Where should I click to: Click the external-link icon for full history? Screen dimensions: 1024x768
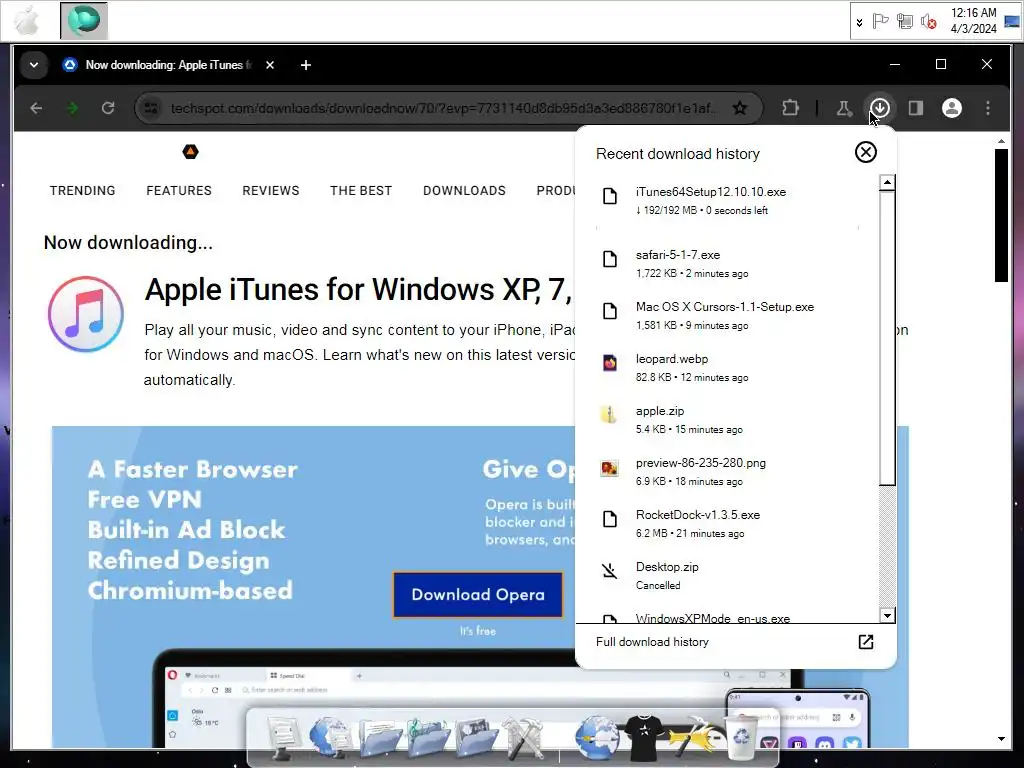pos(865,642)
